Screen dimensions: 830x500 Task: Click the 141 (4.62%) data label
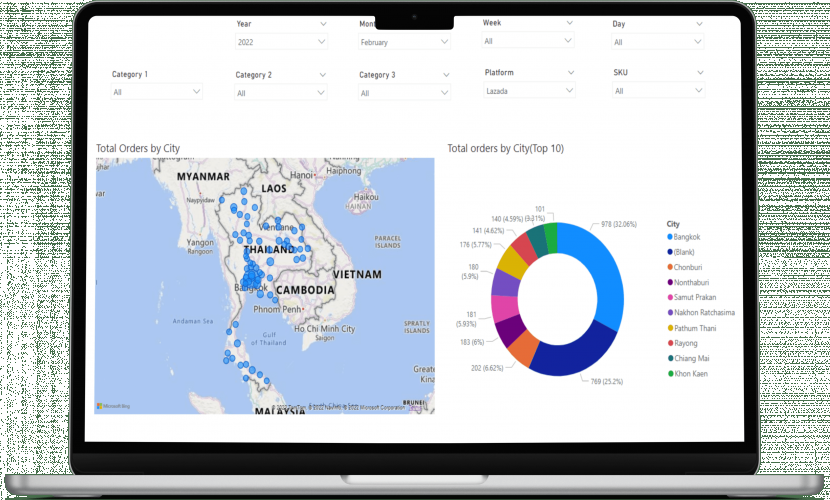(x=488, y=231)
